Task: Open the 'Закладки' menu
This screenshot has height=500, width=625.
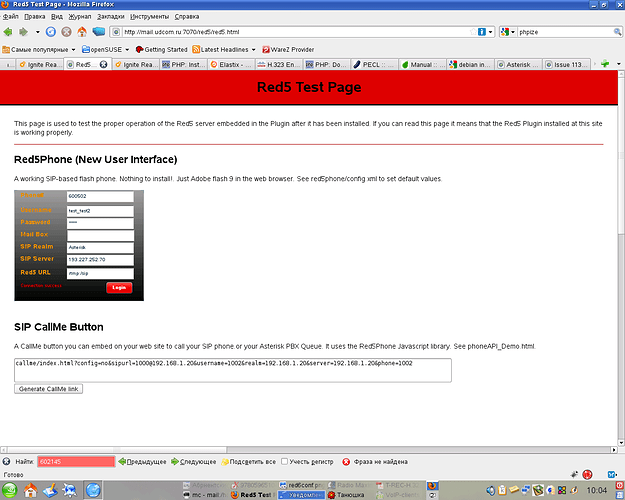Action: (111, 16)
